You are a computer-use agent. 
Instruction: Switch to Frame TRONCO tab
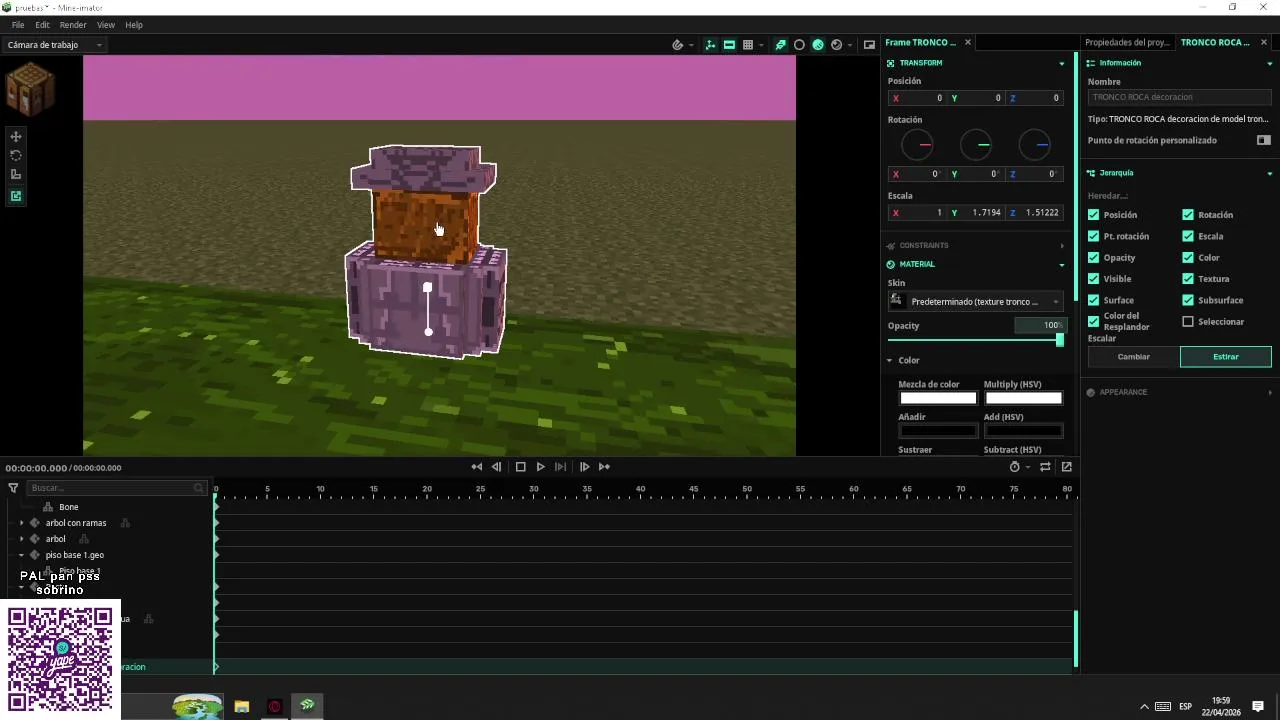[x=920, y=42]
